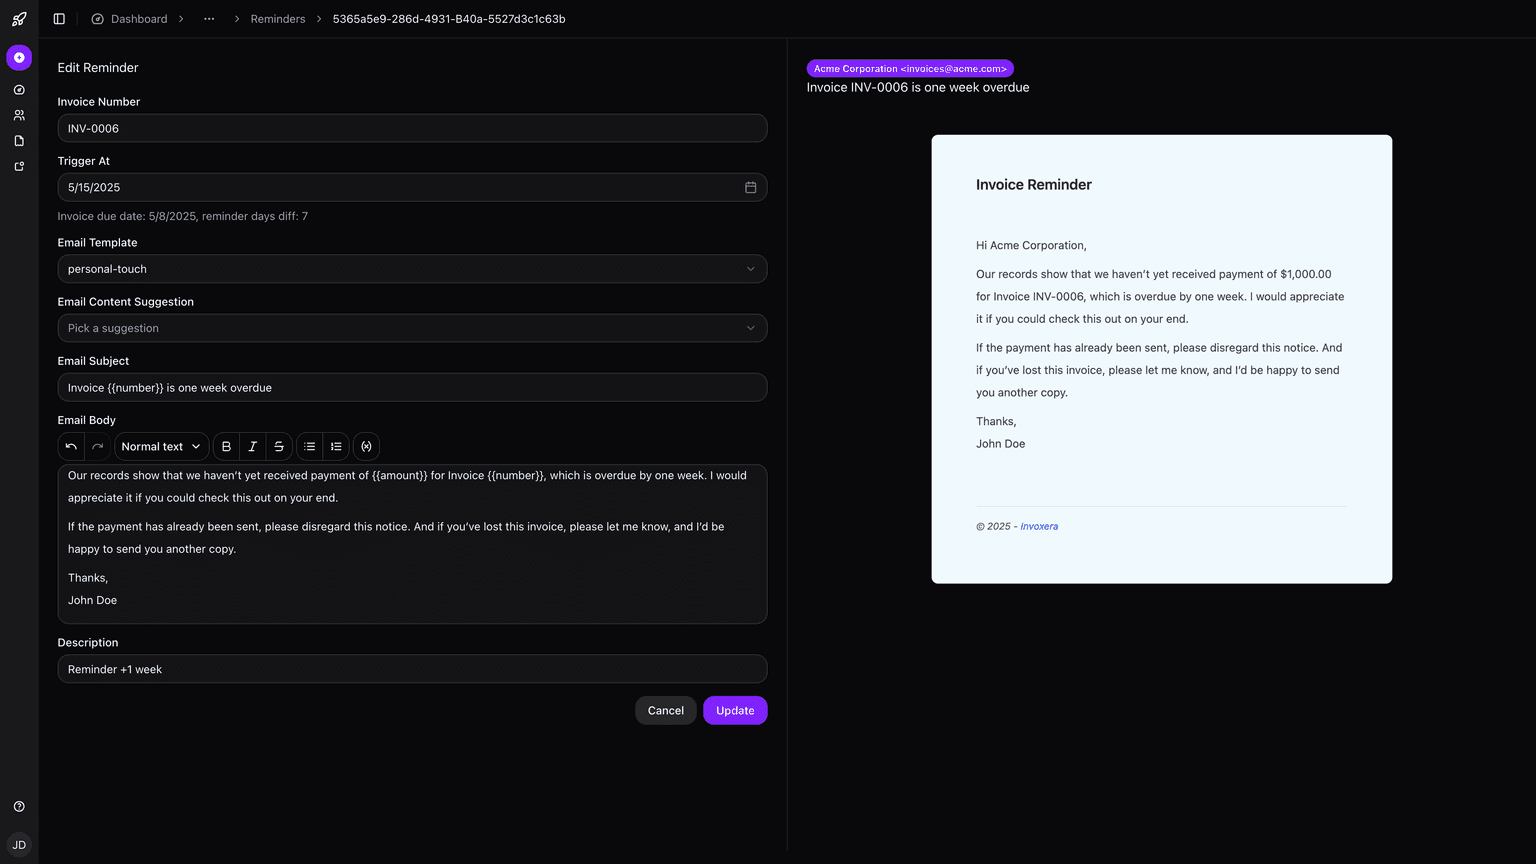Toggle bold formatting in the editor

(226, 446)
